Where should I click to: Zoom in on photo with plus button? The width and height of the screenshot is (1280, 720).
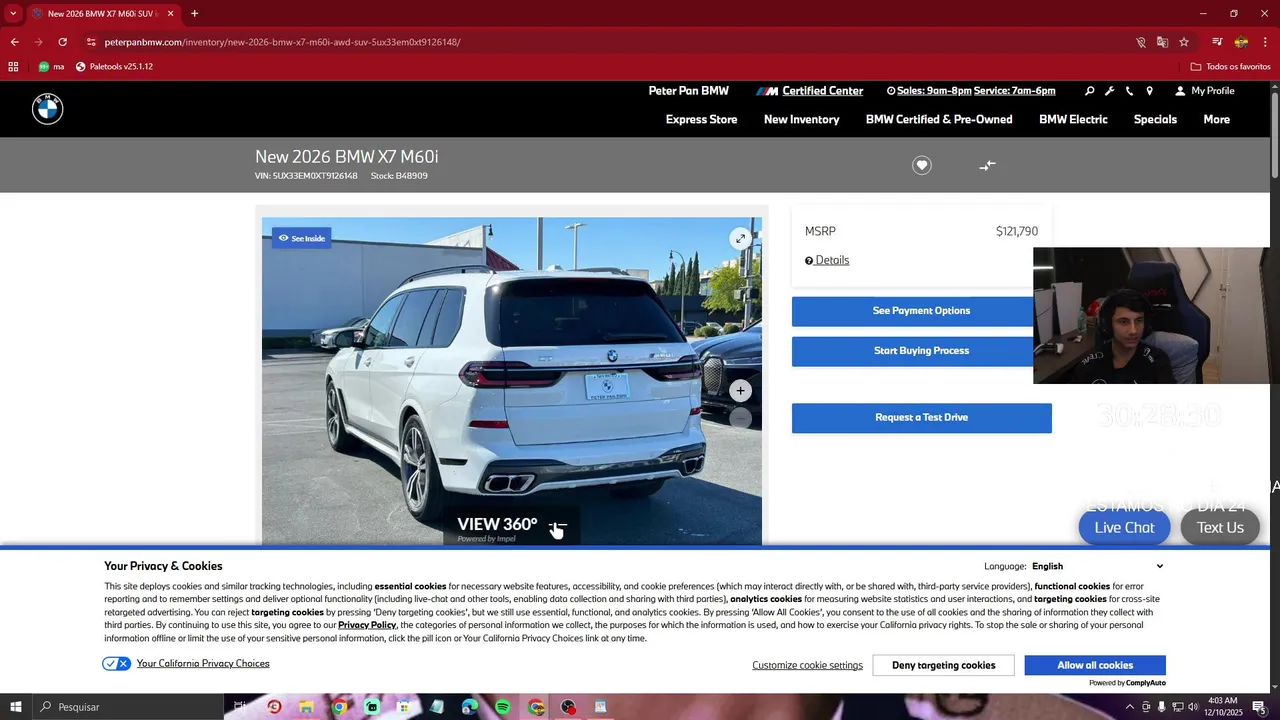pos(740,391)
